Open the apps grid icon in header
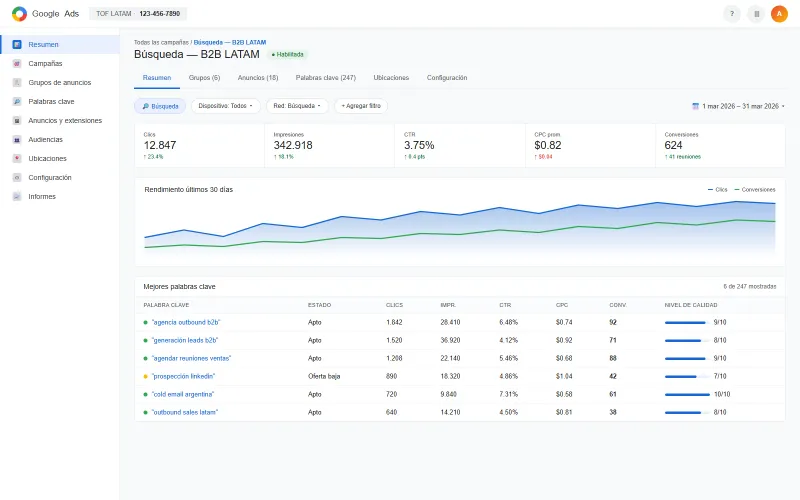Viewport: 800px width, 500px height. click(x=757, y=14)
